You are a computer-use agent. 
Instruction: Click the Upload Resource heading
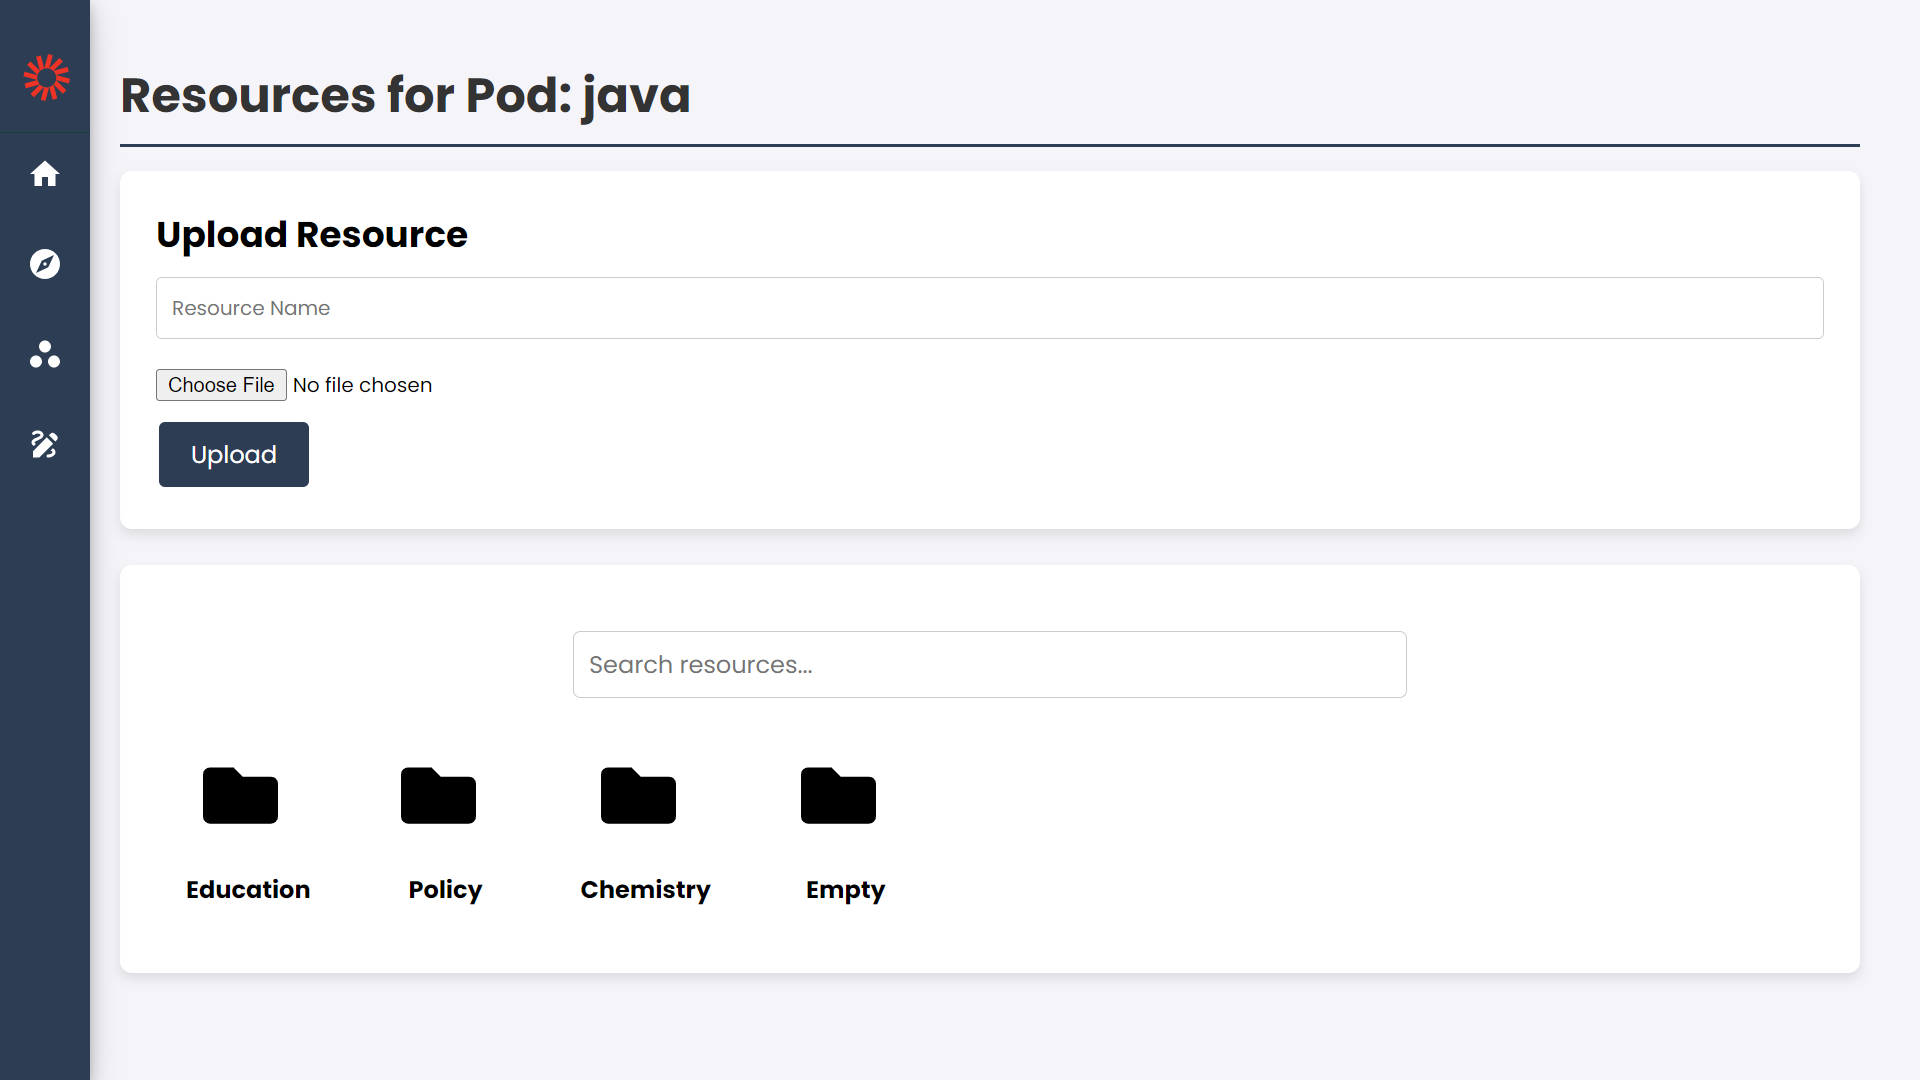coord(312,235)
